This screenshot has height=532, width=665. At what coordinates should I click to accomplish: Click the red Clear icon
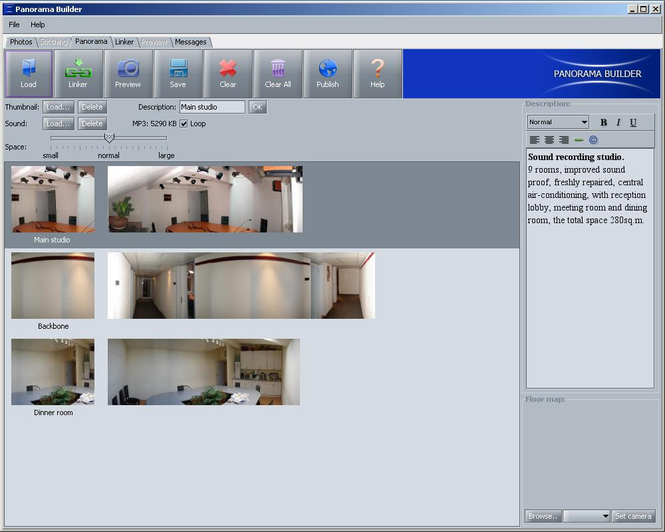[228, 74]
